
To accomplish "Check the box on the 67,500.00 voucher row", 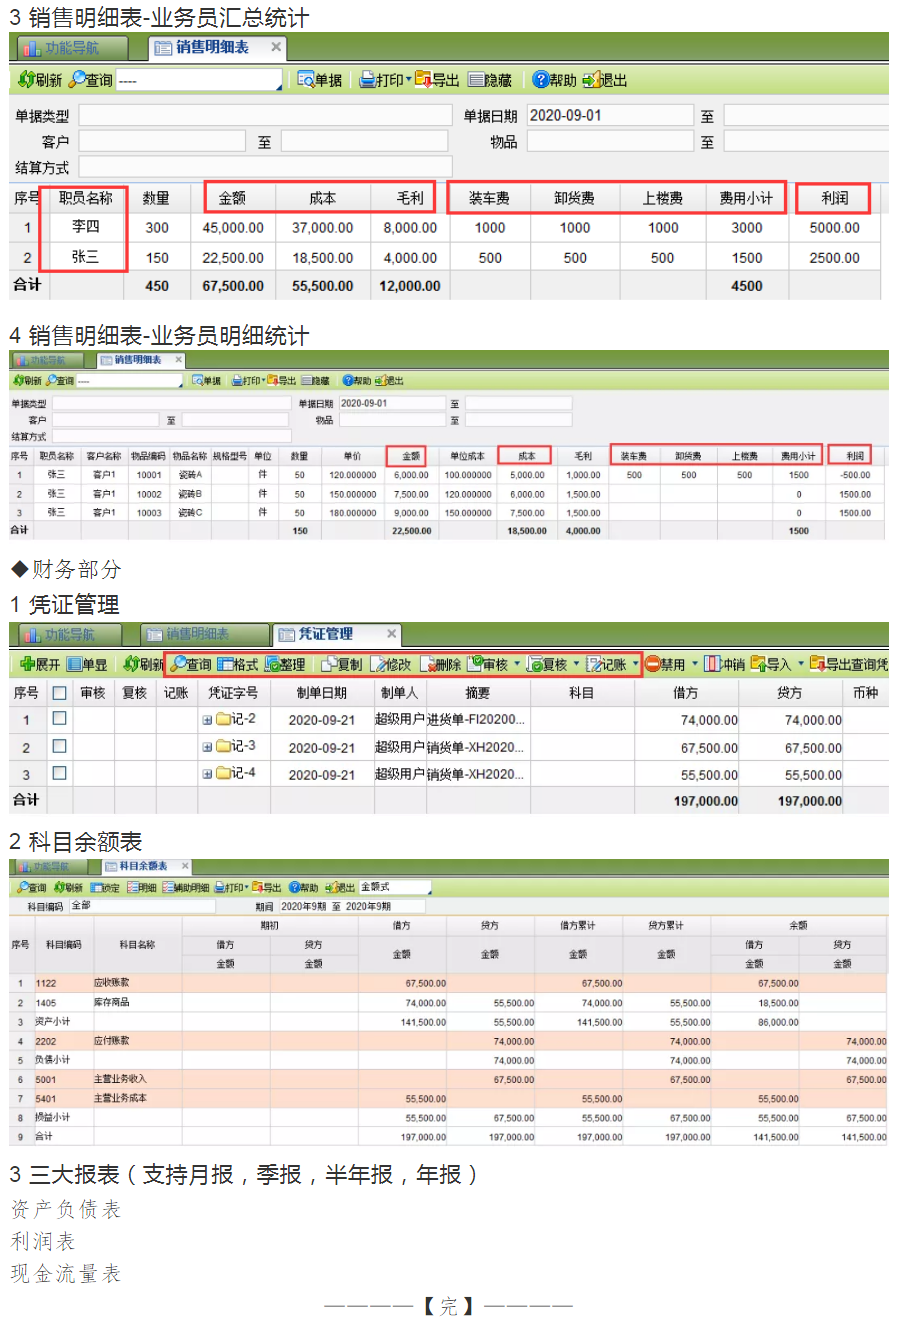I will point(60,746).
